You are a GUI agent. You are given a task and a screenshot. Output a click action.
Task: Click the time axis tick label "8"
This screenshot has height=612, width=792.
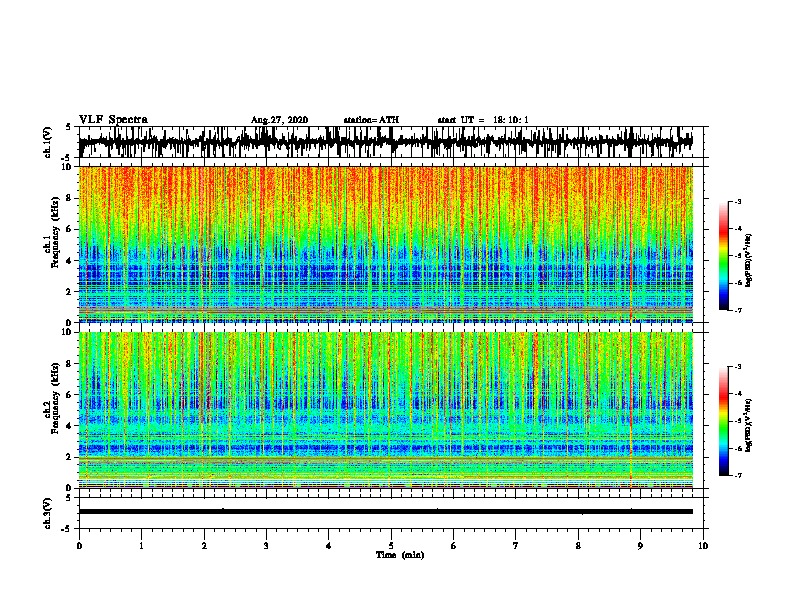click(578, 546)
